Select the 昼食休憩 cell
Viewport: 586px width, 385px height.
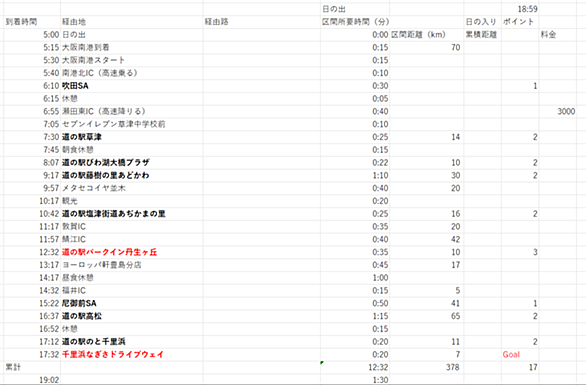(x=132, y=277)
